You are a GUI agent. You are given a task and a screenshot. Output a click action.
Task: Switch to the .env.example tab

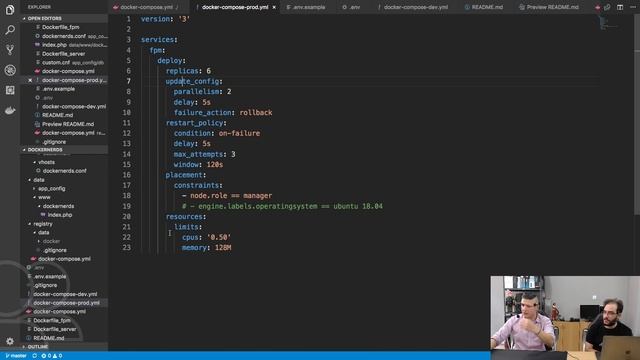click(x=306, y=7)
